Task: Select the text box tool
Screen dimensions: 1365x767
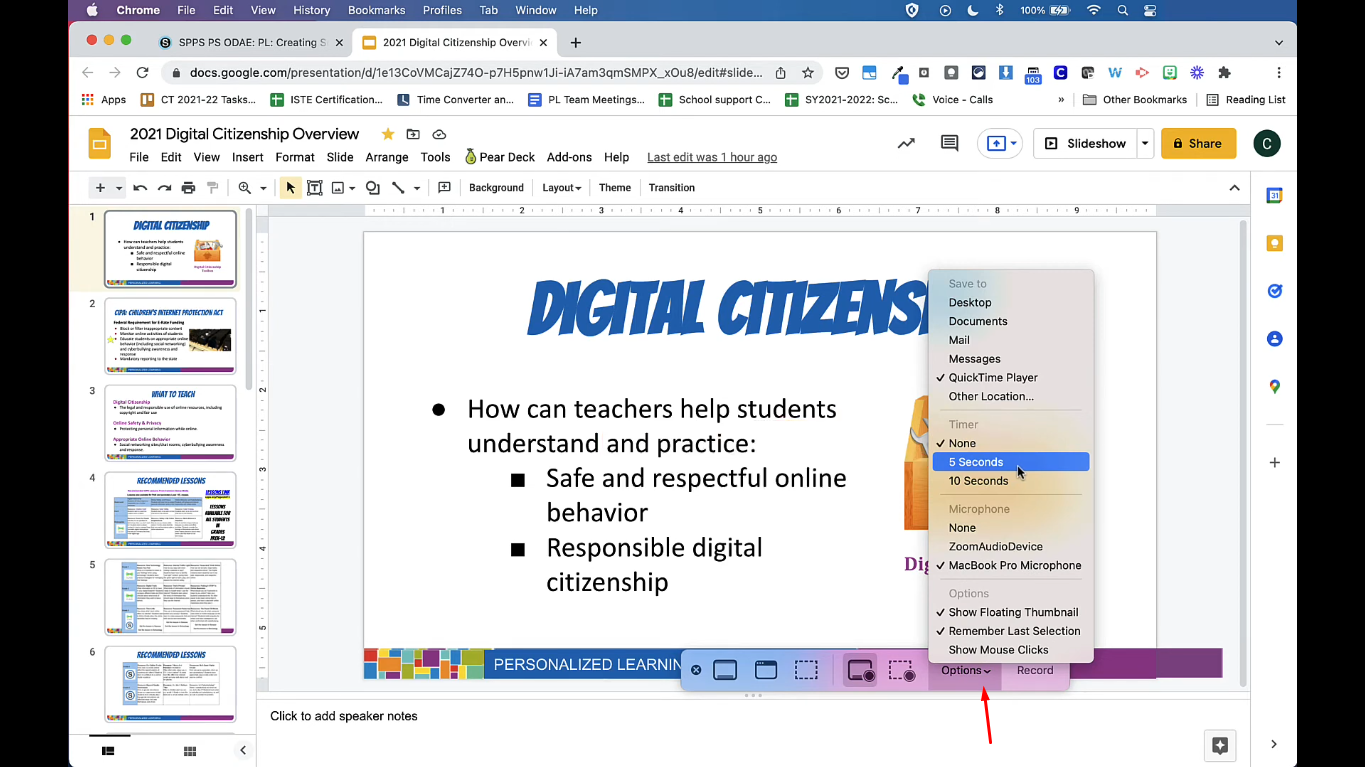Action: (314, 188)
